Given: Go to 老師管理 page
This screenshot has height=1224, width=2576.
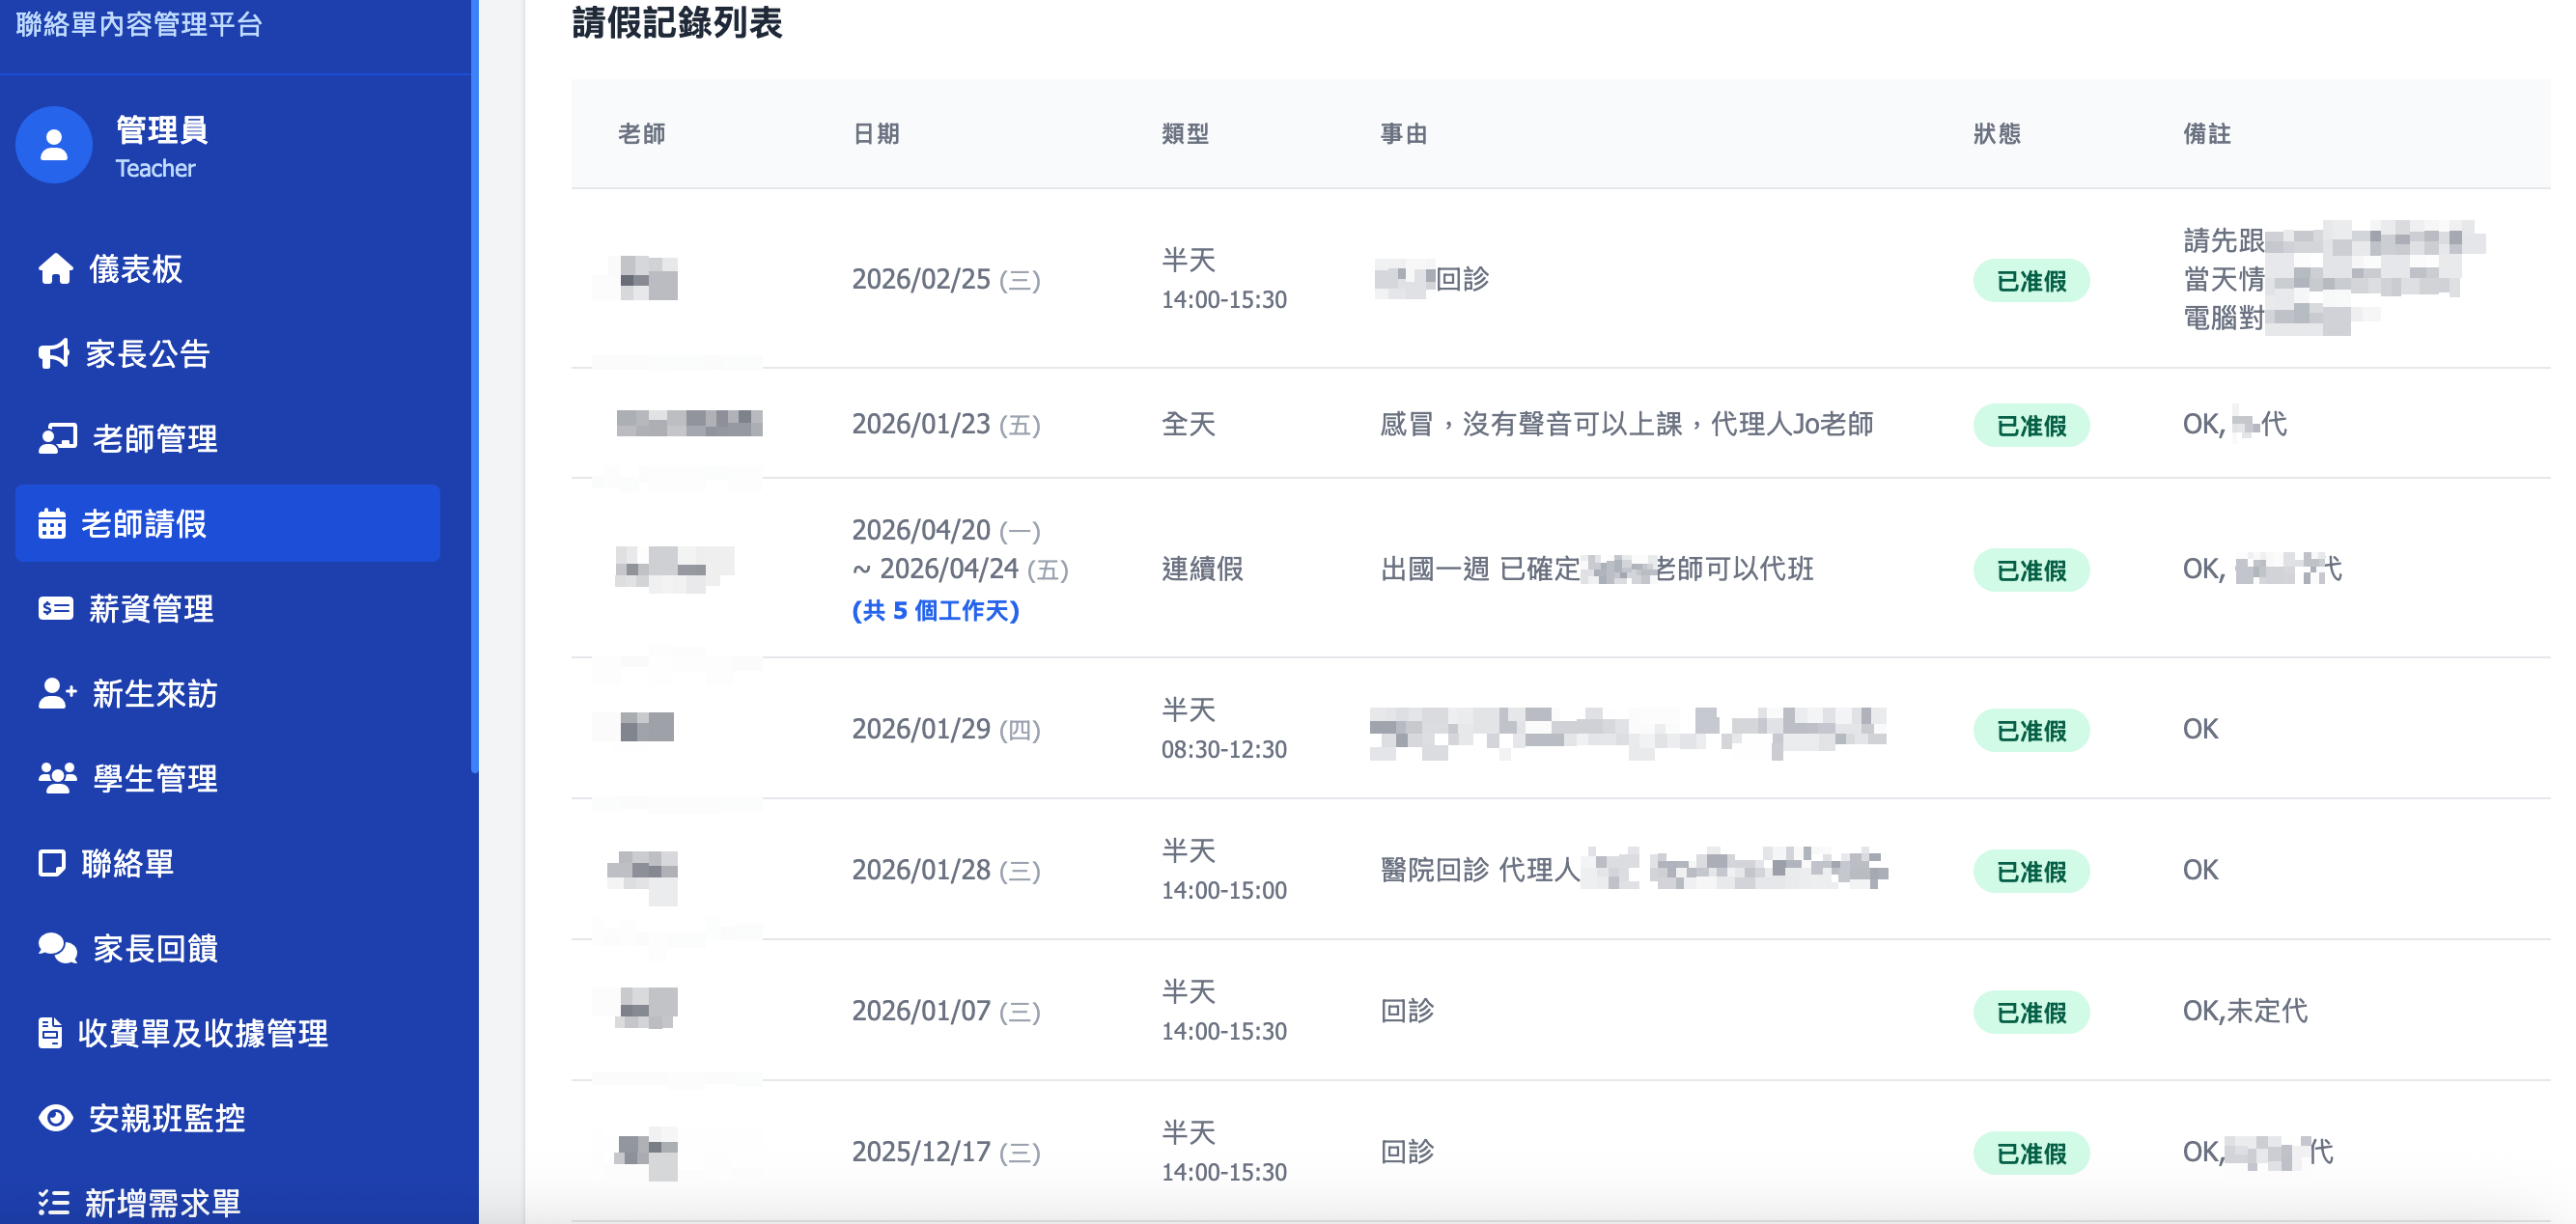Looking at the screenshot, I should pyautogui.click(x=228, y=439).
